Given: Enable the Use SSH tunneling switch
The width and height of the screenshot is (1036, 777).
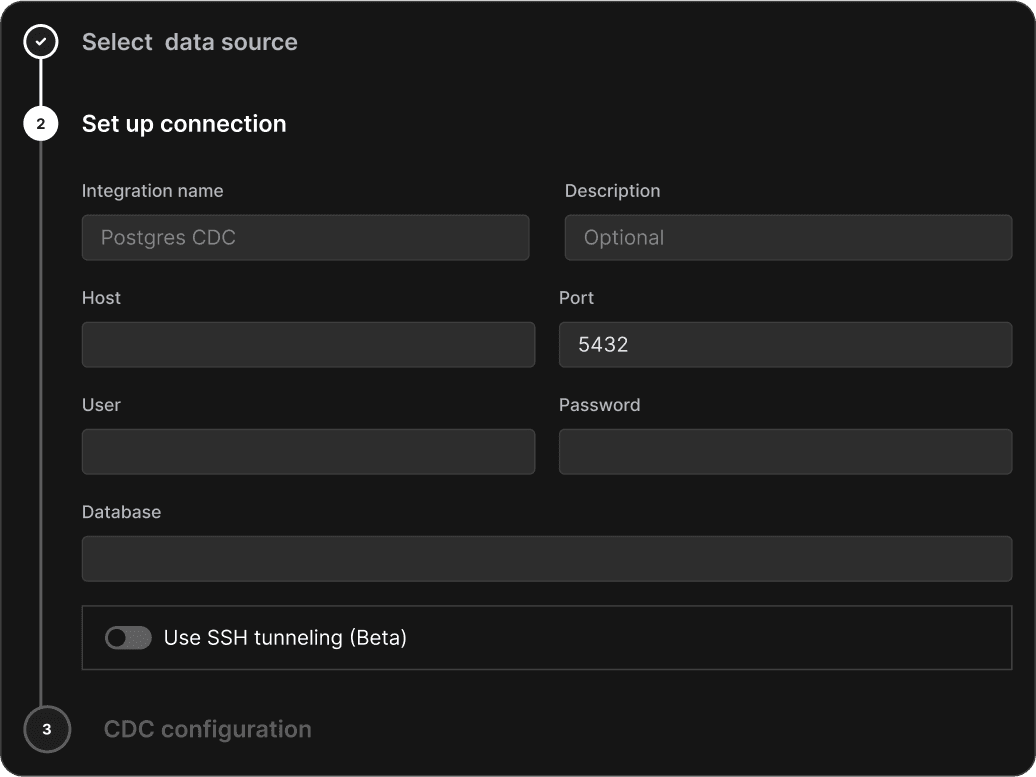Looking at the screenshot, I should point(128,638).
